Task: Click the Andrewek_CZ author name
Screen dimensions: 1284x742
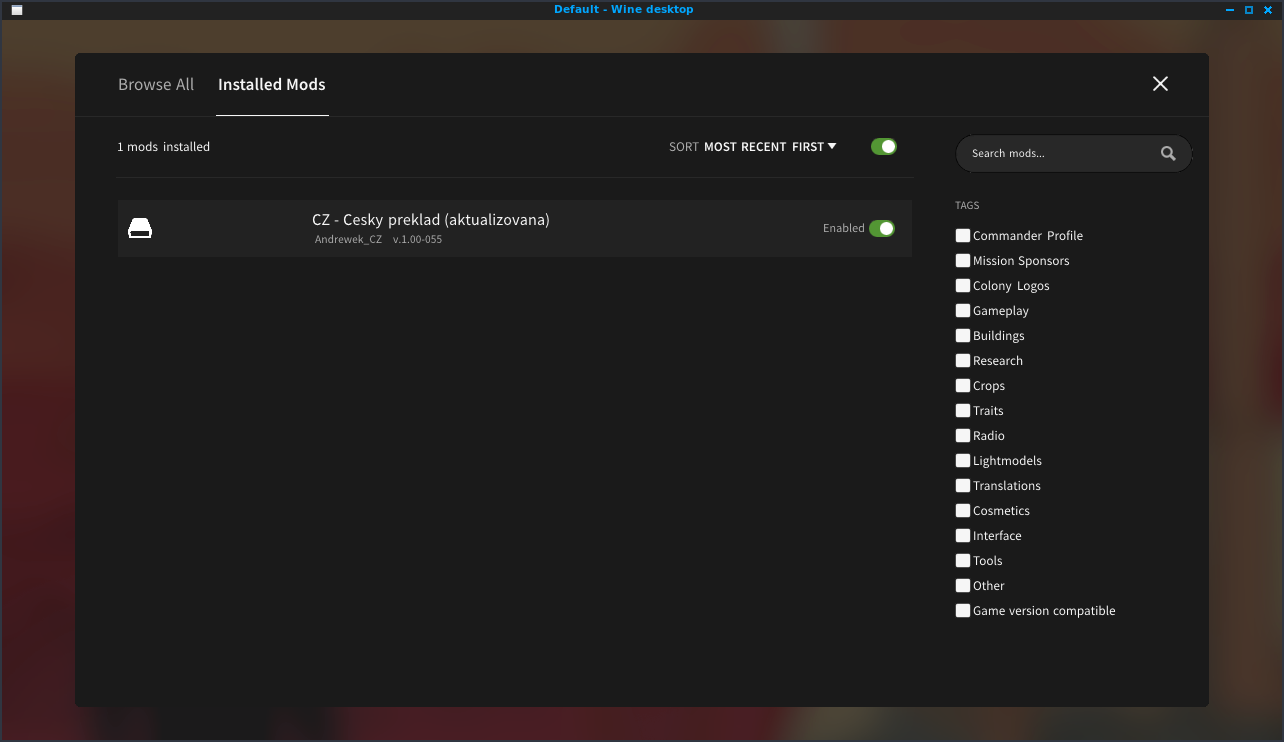Action: (348, 240)
